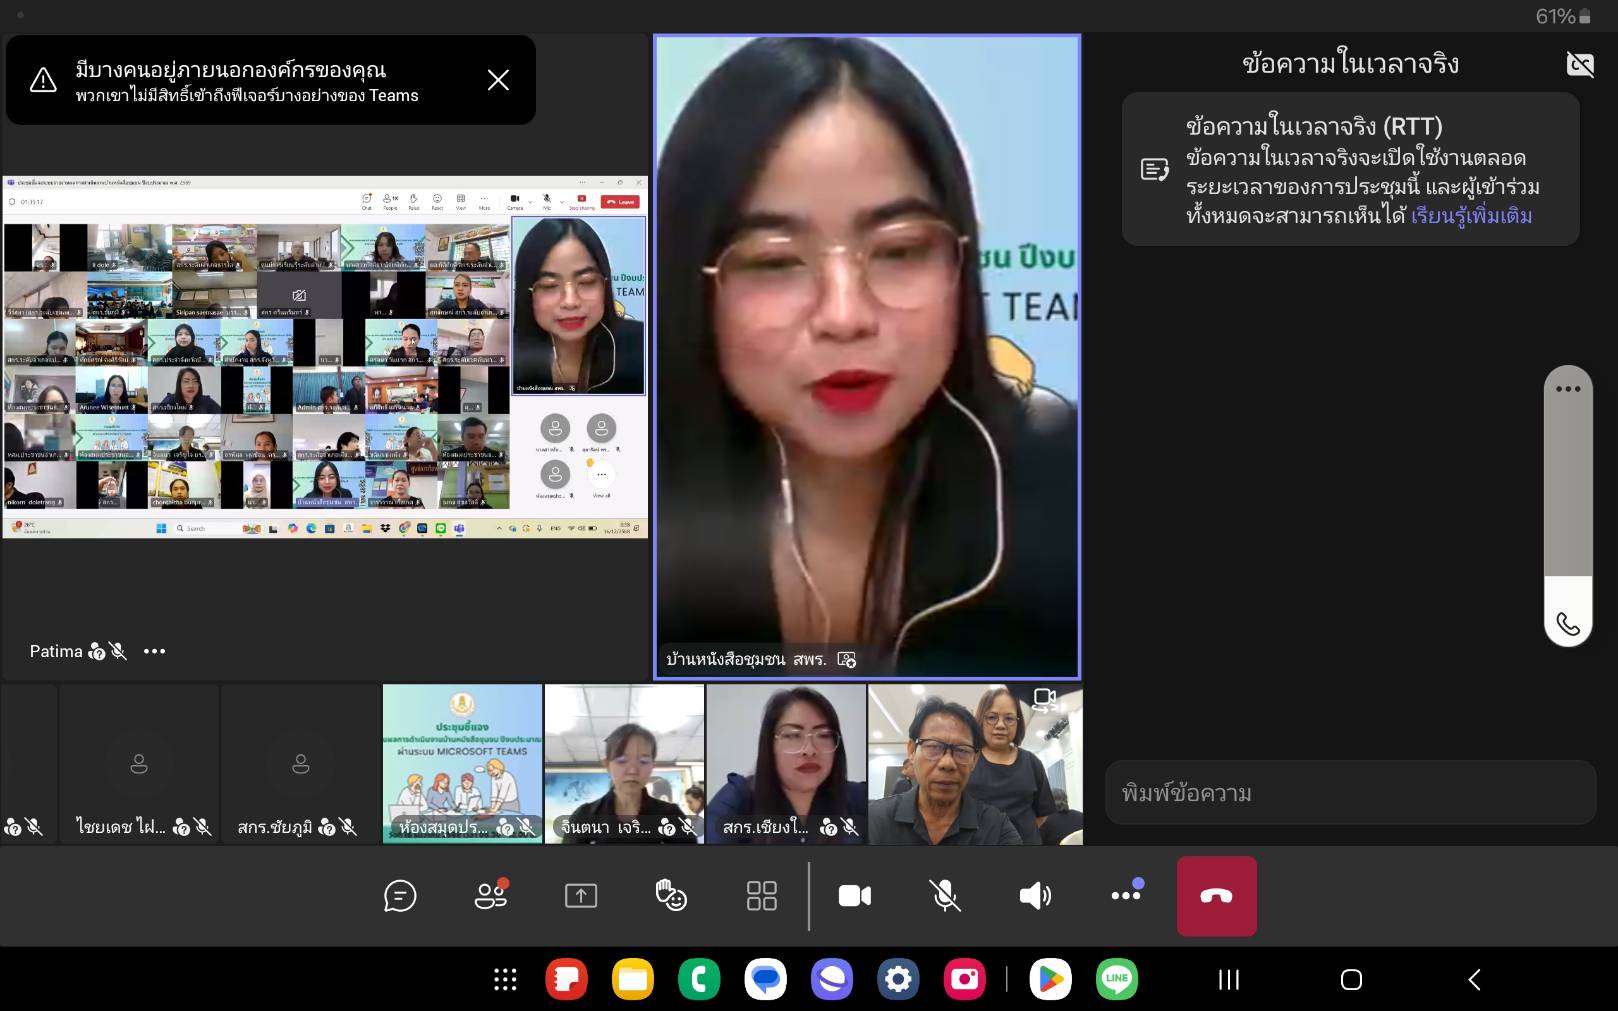Open the LINE app in taskbar
This screenshot has height=1011, width=1618.
tap(1117, 980)
